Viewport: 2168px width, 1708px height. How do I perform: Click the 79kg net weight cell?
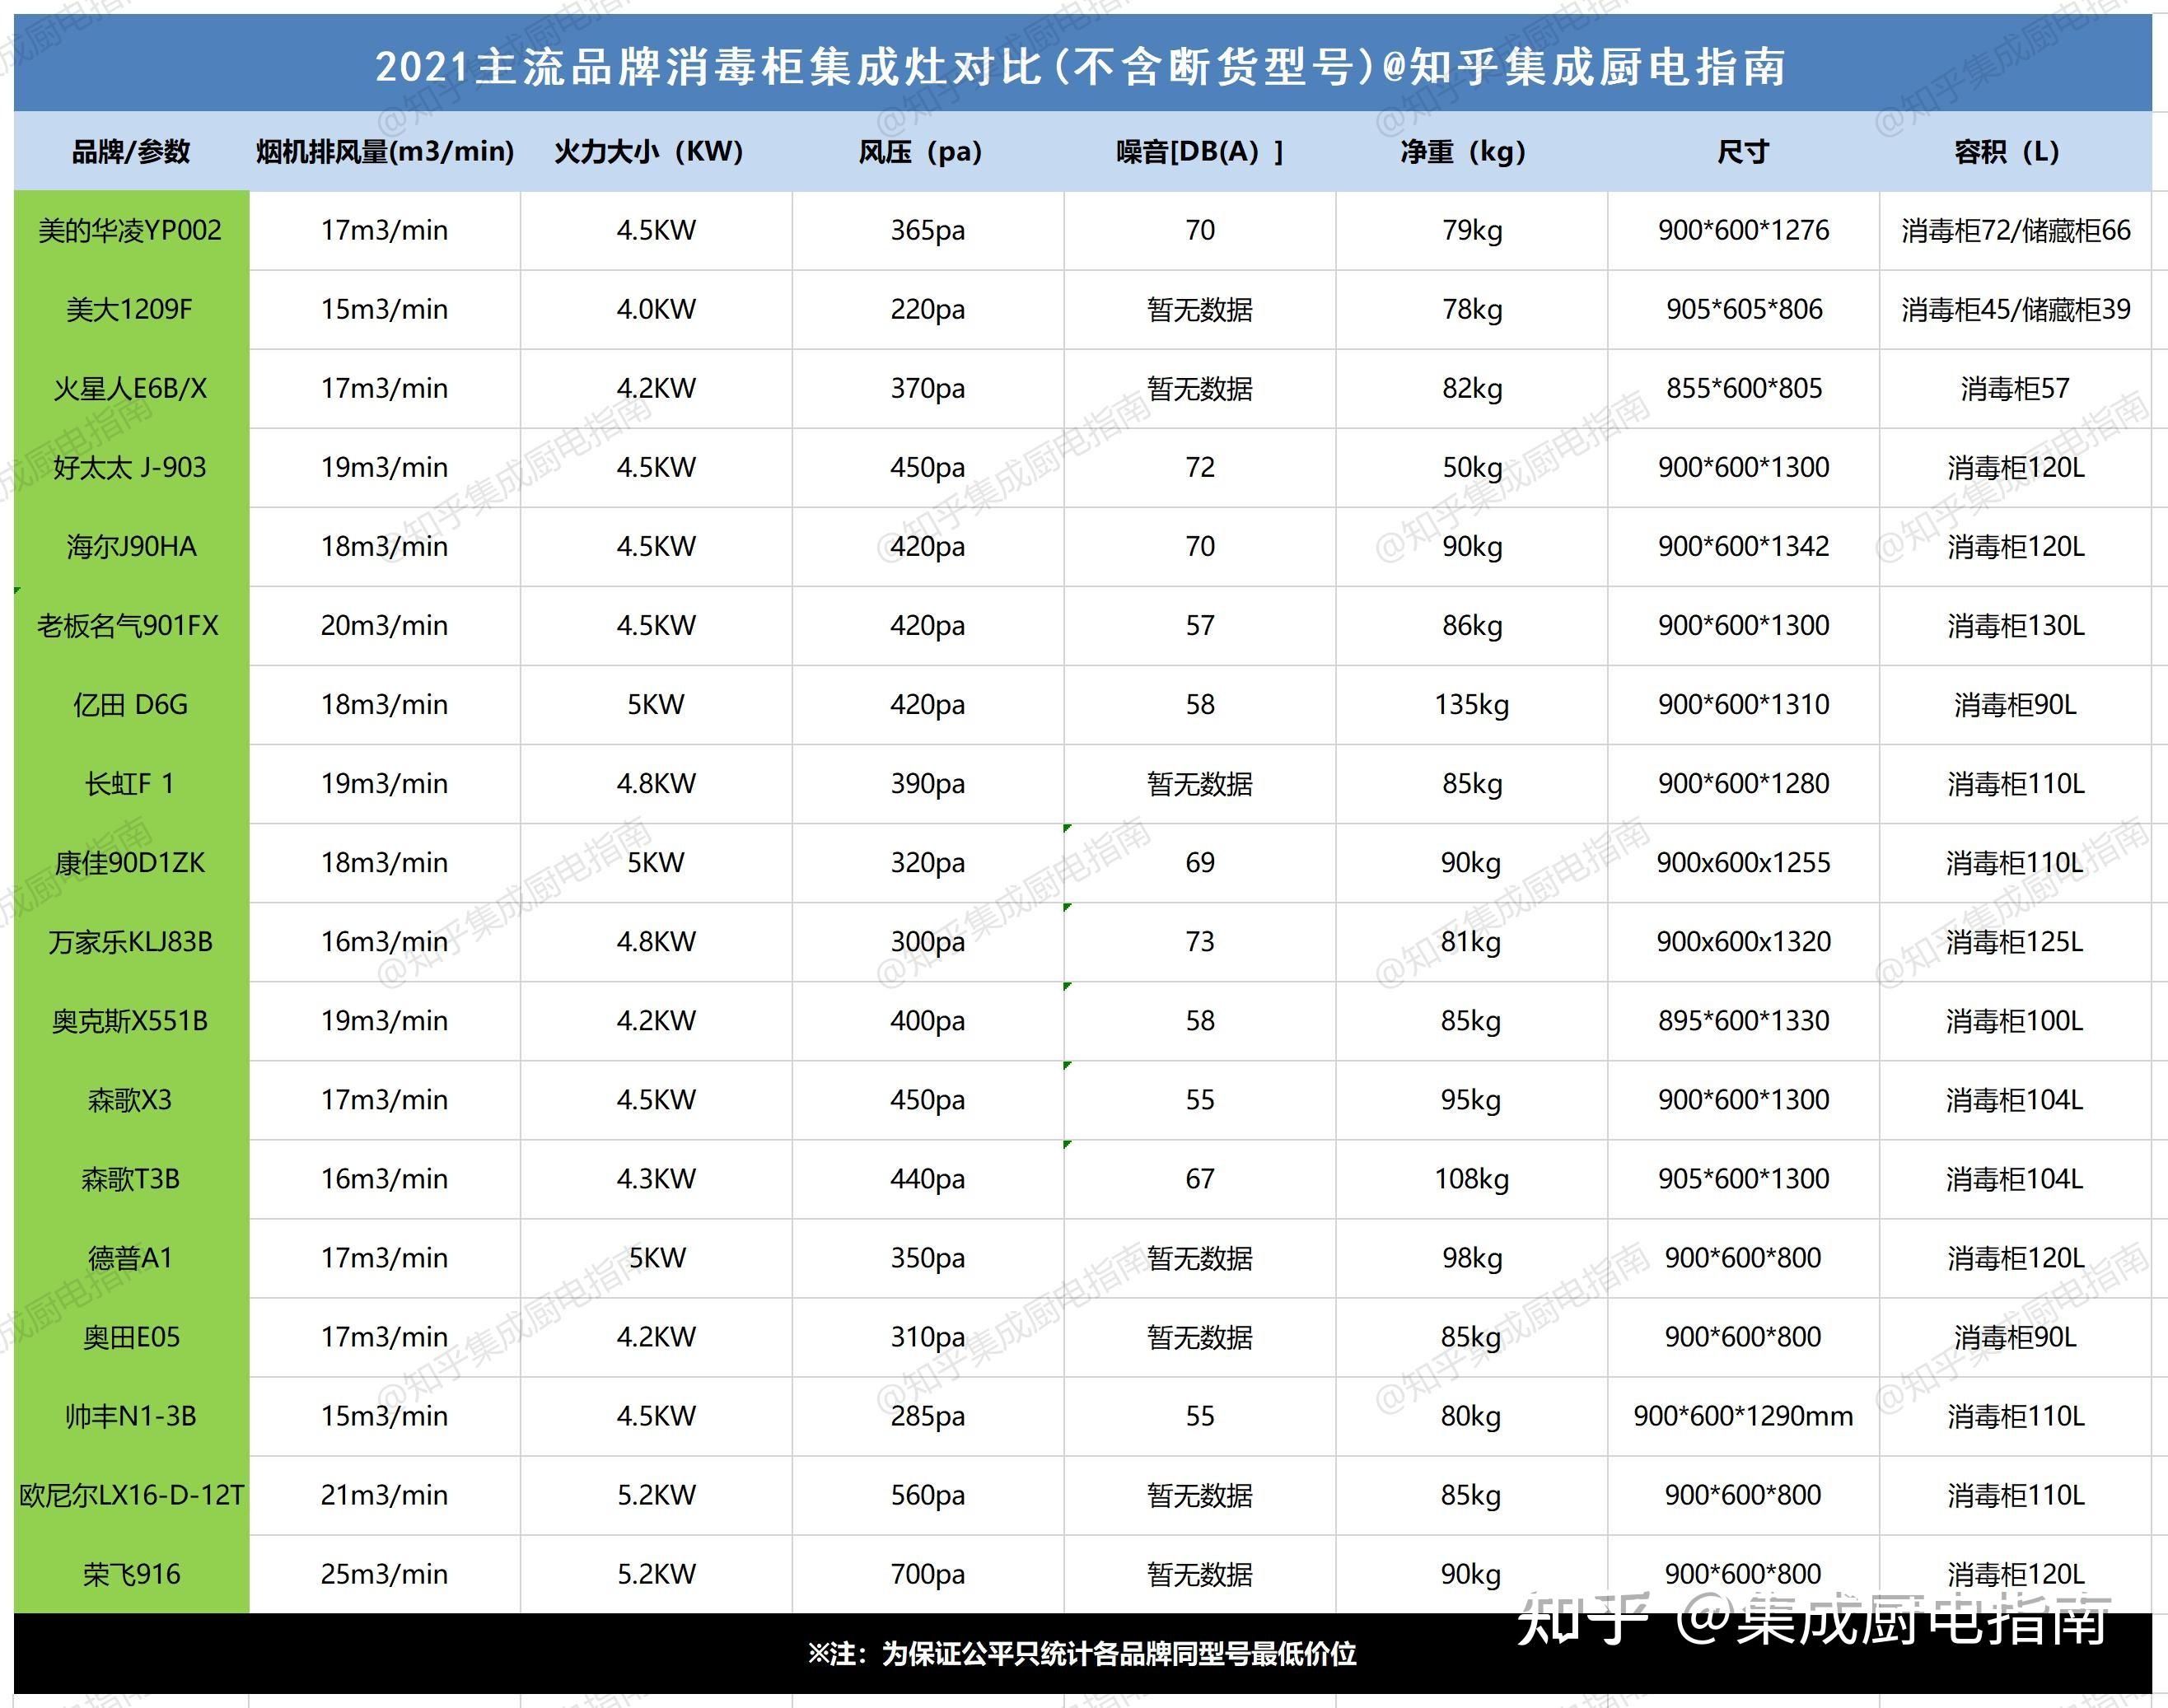click(x=1472, y=230)
